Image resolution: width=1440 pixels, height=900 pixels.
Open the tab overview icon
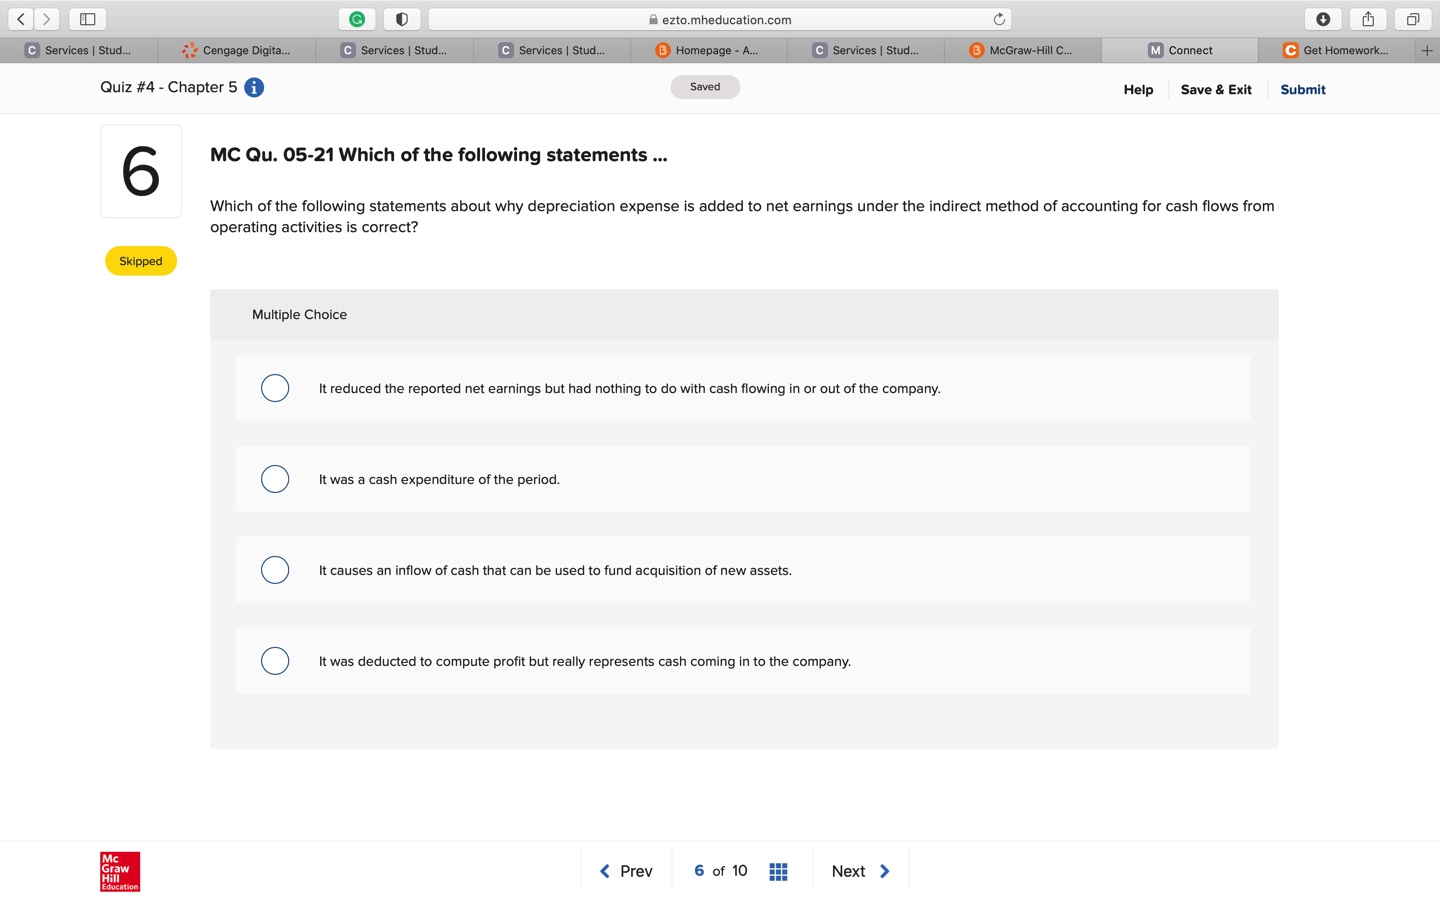tap(1411, 18)
